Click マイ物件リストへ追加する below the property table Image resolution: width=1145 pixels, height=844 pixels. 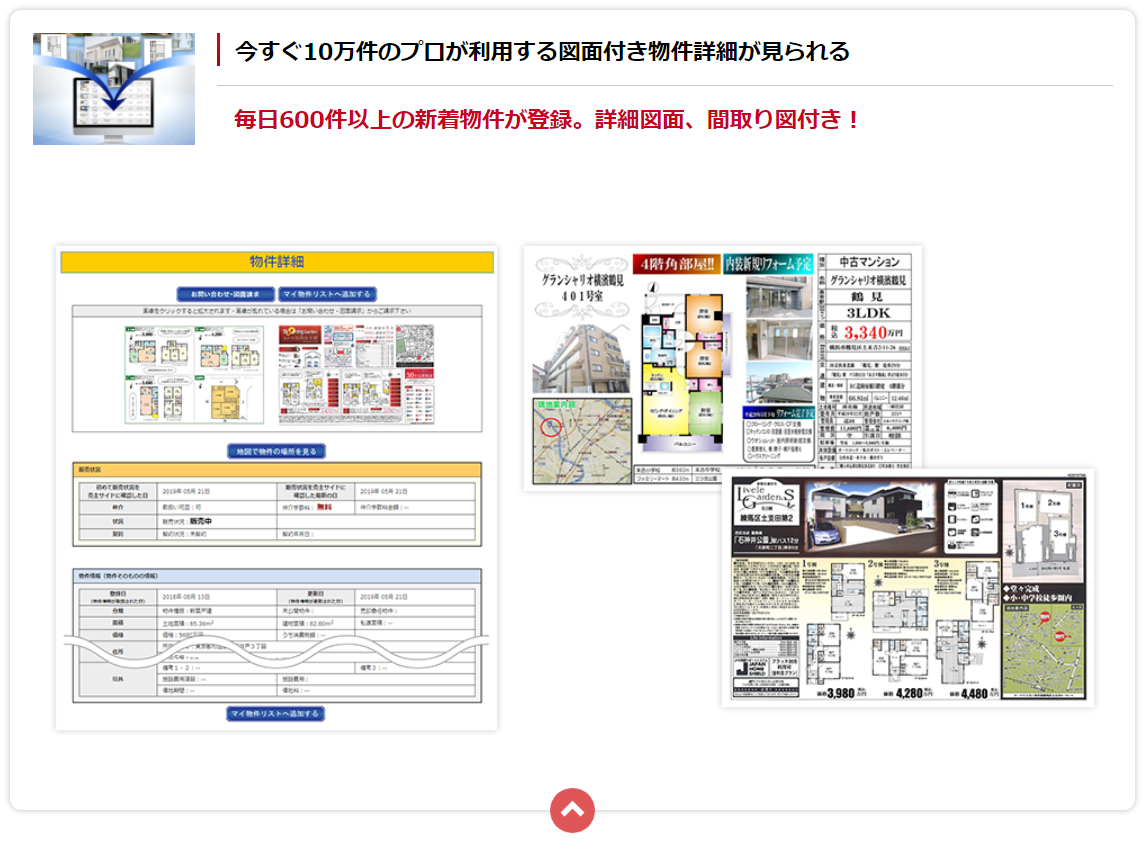click(x=276, y=713)
